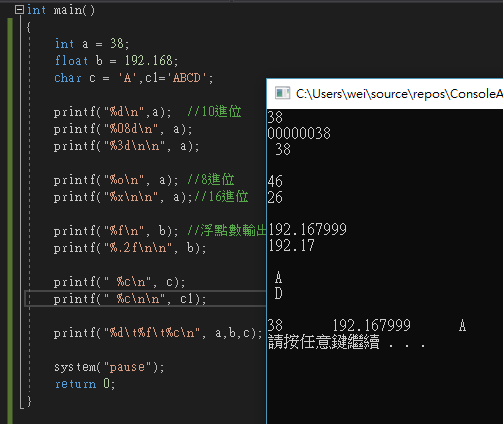Click the 'int a = 38' declaration
The image size is (503, 424).
click(x=92, y=44)
